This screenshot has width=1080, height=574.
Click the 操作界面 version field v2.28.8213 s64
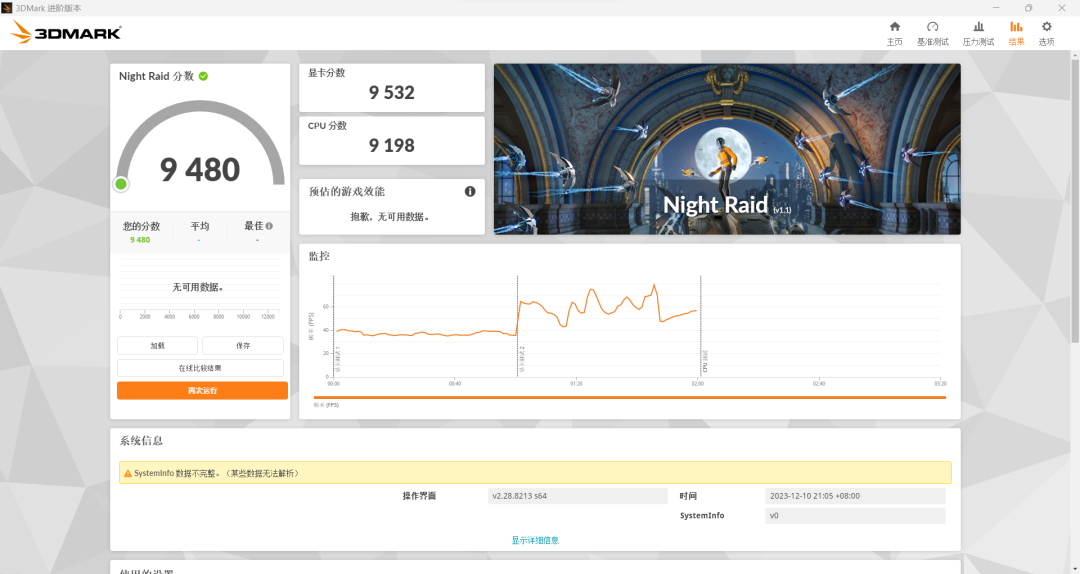pyautogui.click(x=577, y=495)
